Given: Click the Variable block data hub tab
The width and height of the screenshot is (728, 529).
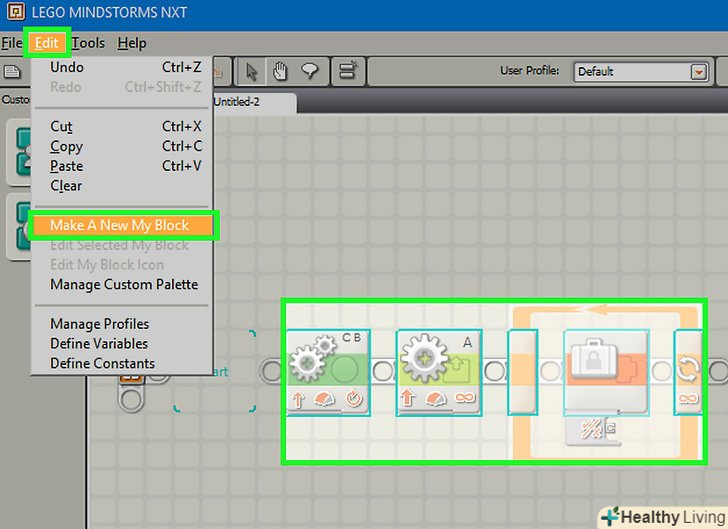Looking at the screenshot, I should [x=593, y=430].
